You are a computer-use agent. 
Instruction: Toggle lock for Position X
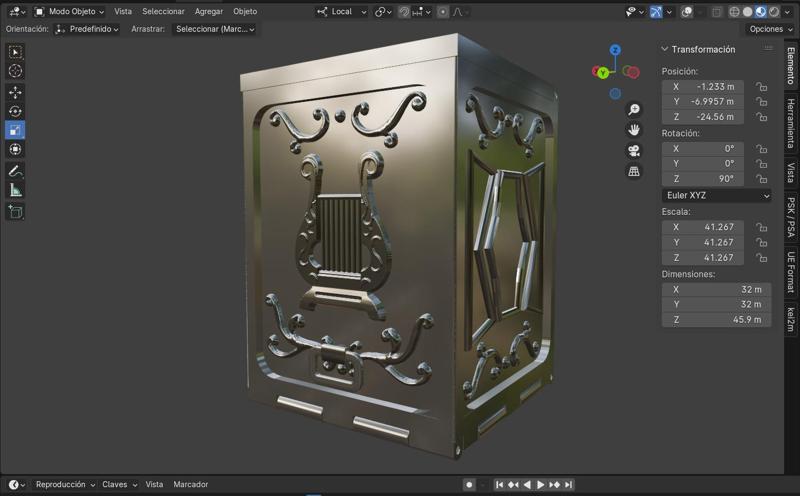click(x=762, y=87)
